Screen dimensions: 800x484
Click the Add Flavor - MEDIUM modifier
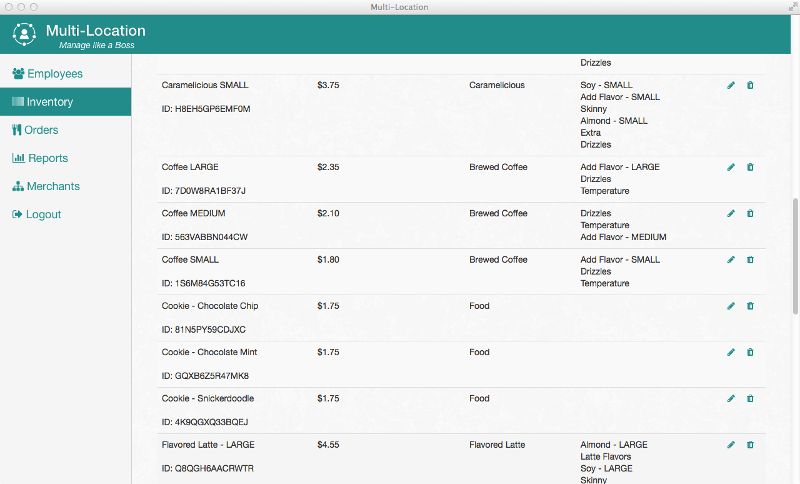pos(623,237)
